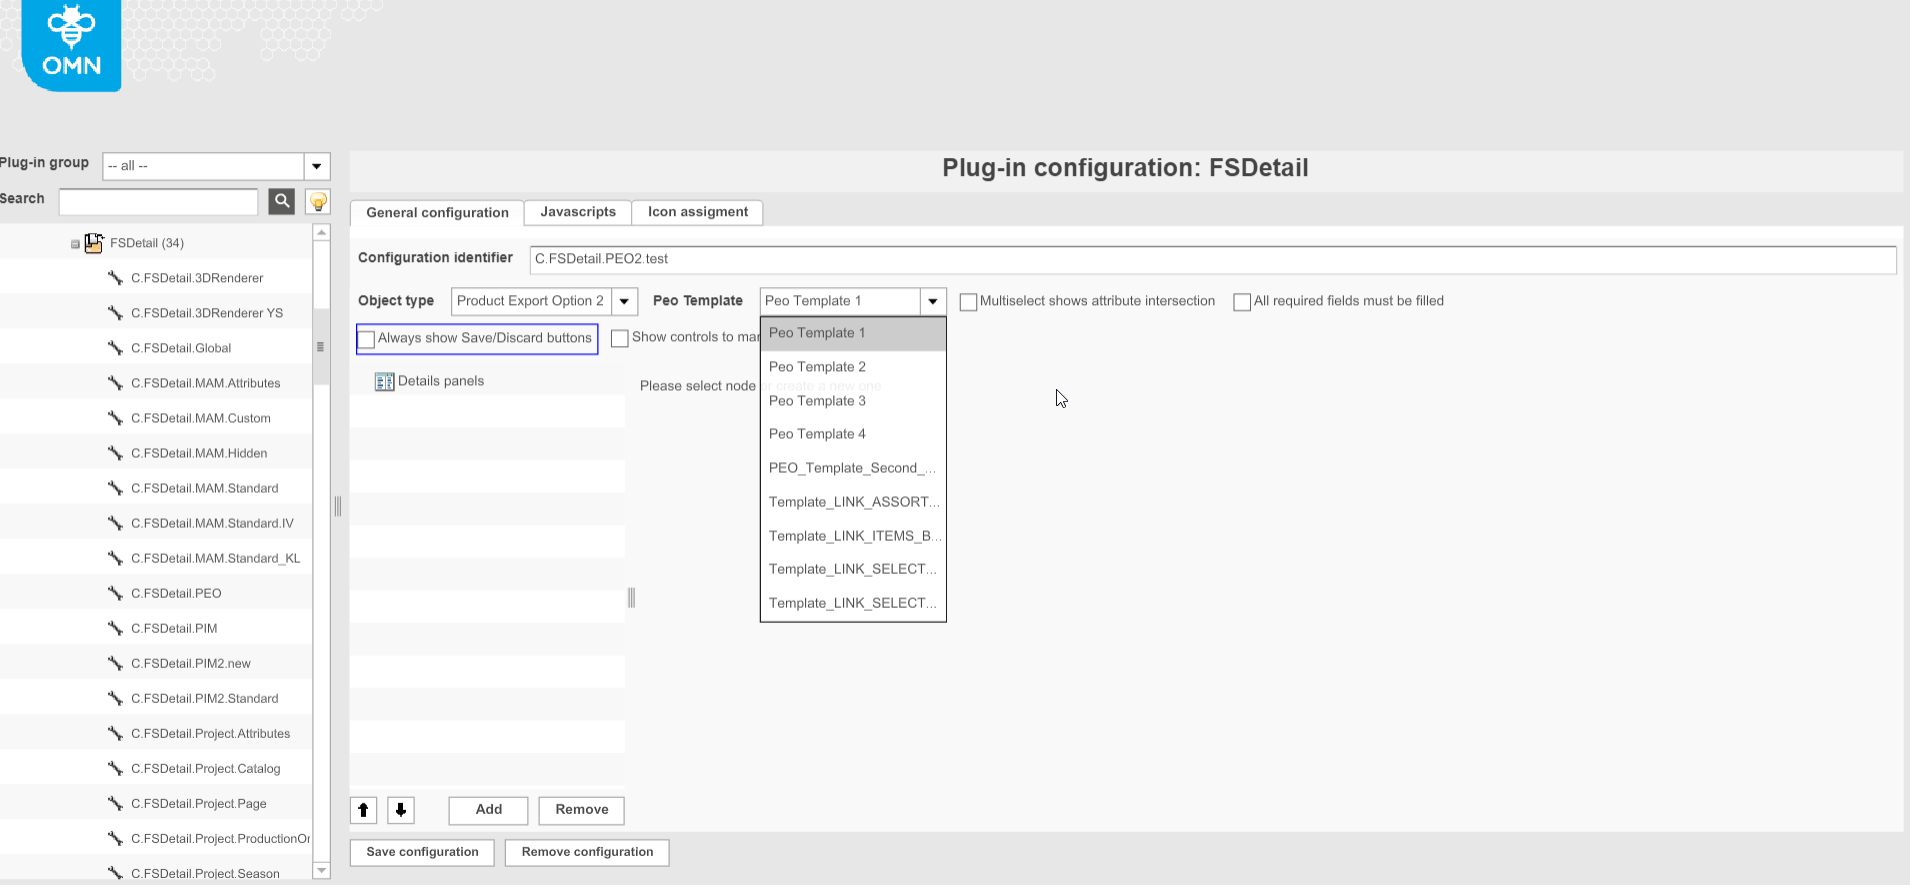The height and width of the screenshot is (885, 1910).
Task: Click the Details panels icon
Action: [x=384, y=381]
